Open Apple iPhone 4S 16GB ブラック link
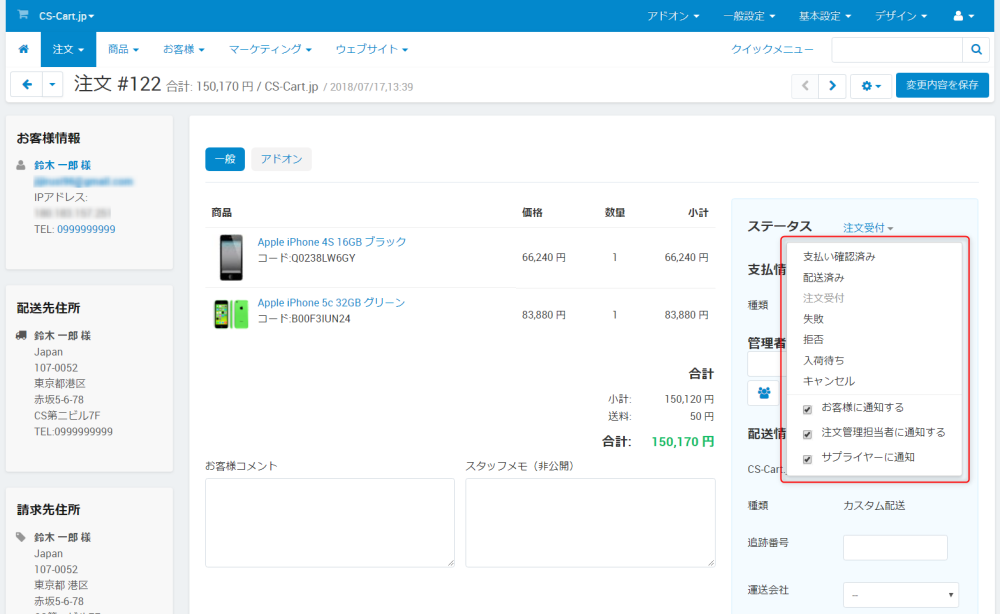 332,242
